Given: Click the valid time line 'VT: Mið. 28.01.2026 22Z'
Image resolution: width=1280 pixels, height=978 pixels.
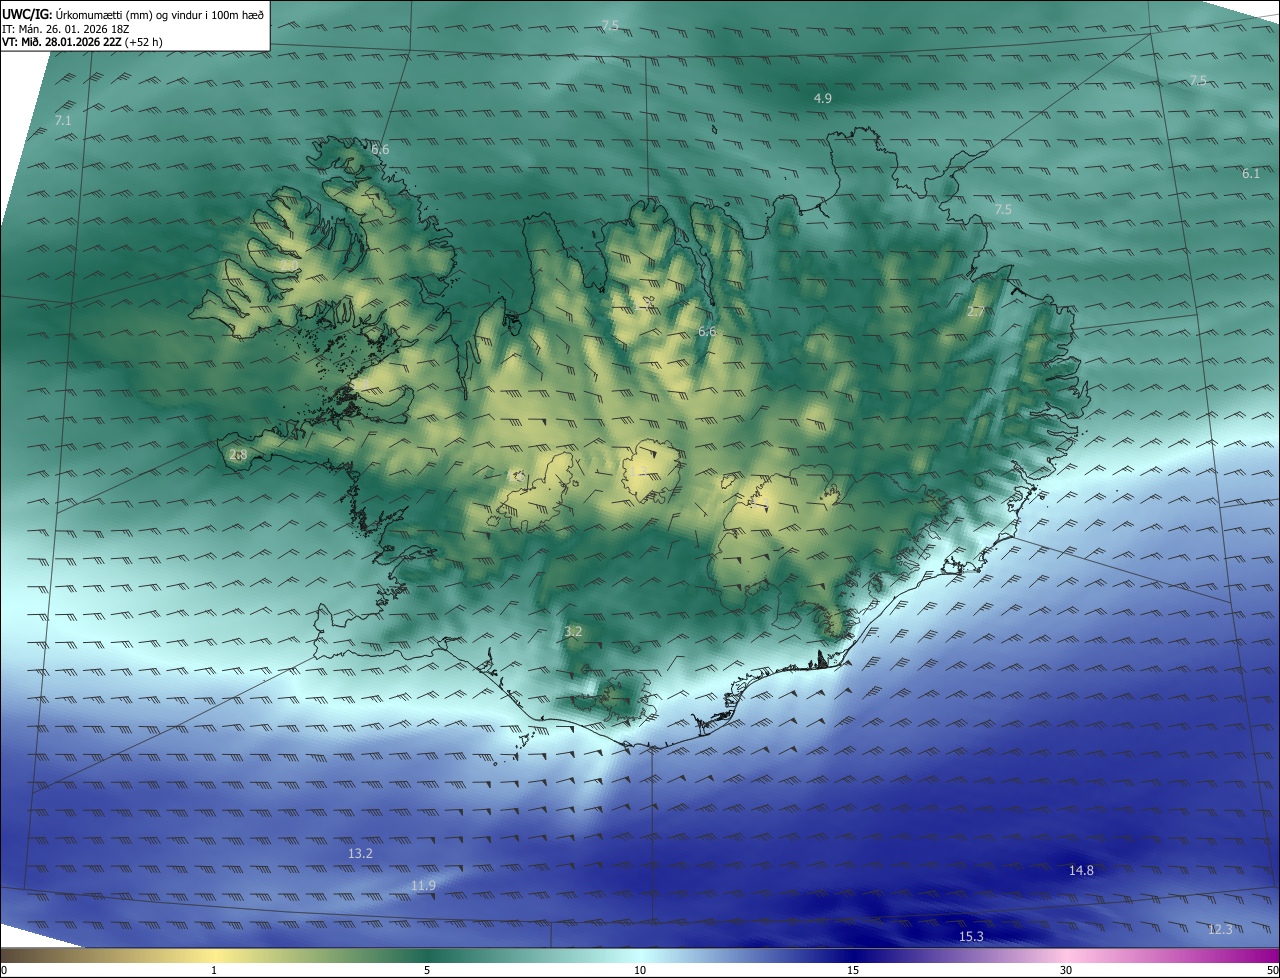Looking at the screenshot, I should [61, 42].
